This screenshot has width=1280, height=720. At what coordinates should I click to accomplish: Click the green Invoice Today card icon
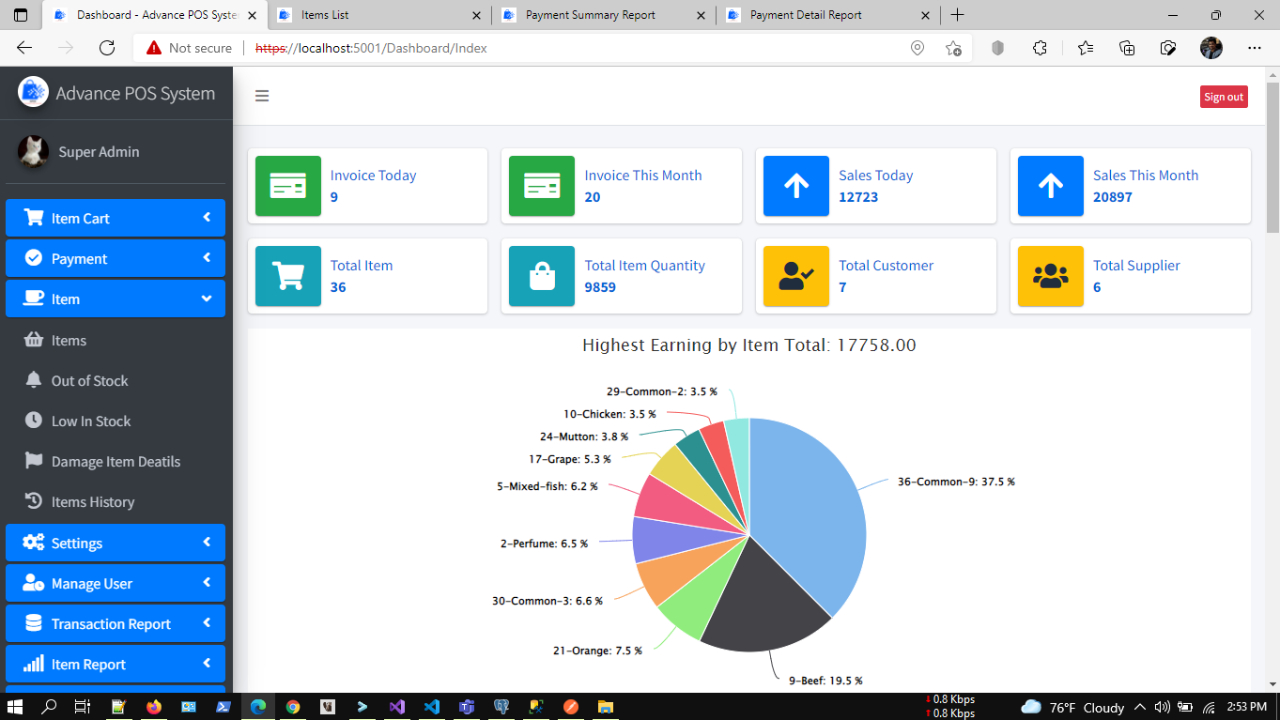(x=288, y=186)
